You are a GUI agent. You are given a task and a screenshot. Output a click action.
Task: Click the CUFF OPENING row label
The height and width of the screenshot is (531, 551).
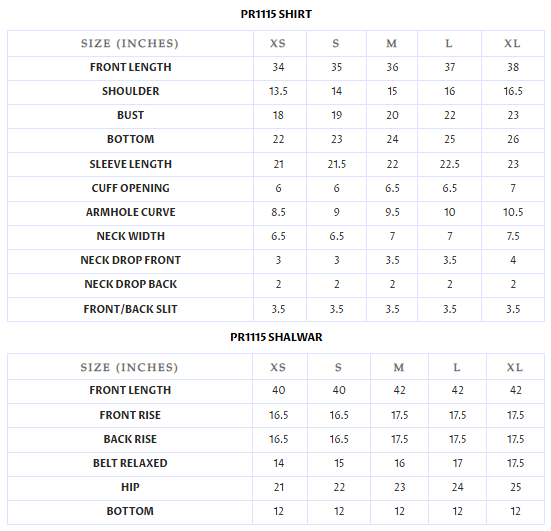coord(130,188)
